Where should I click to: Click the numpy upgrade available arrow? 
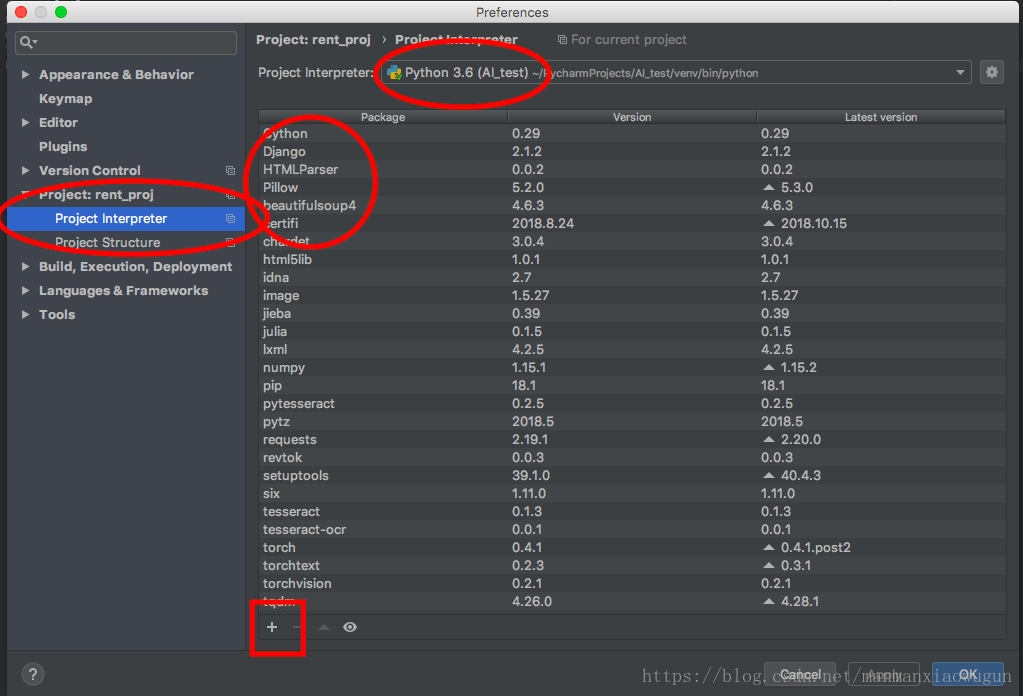769,367
